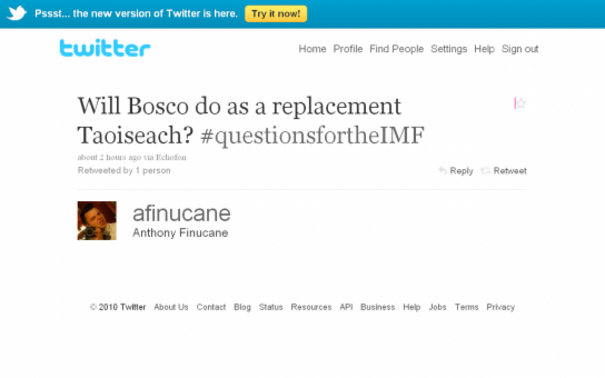
Task: Go to Home in the top navigation
Action: coord(312,49)
